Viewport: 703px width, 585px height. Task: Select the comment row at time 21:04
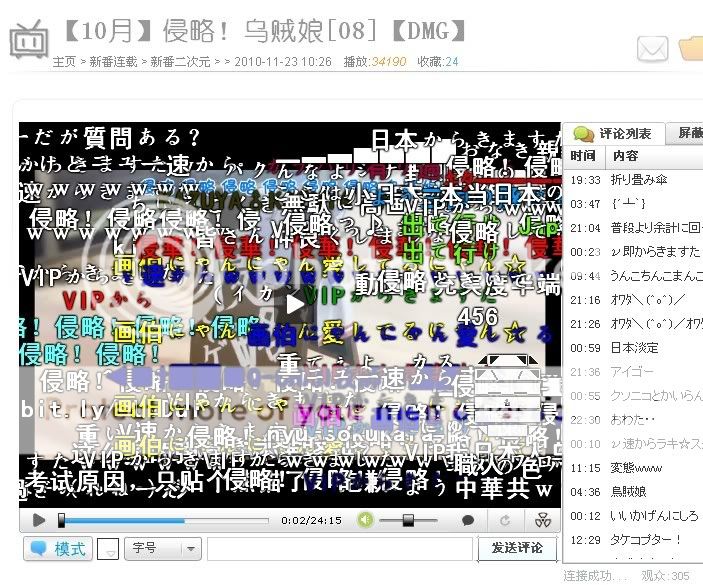633,228
